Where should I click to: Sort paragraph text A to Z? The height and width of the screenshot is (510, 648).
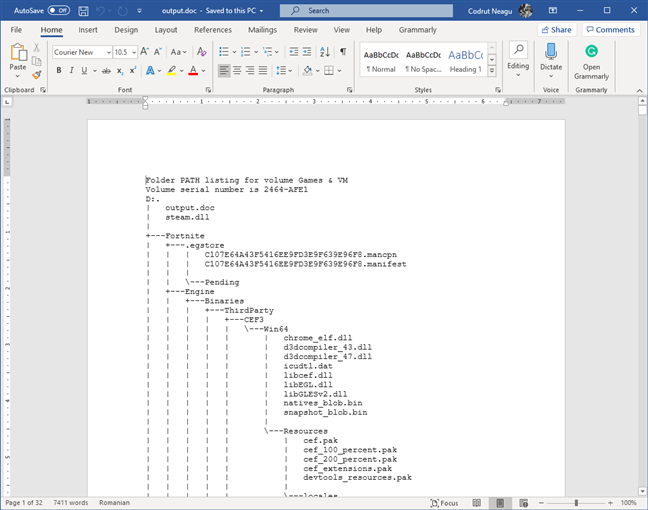point(325,52)
